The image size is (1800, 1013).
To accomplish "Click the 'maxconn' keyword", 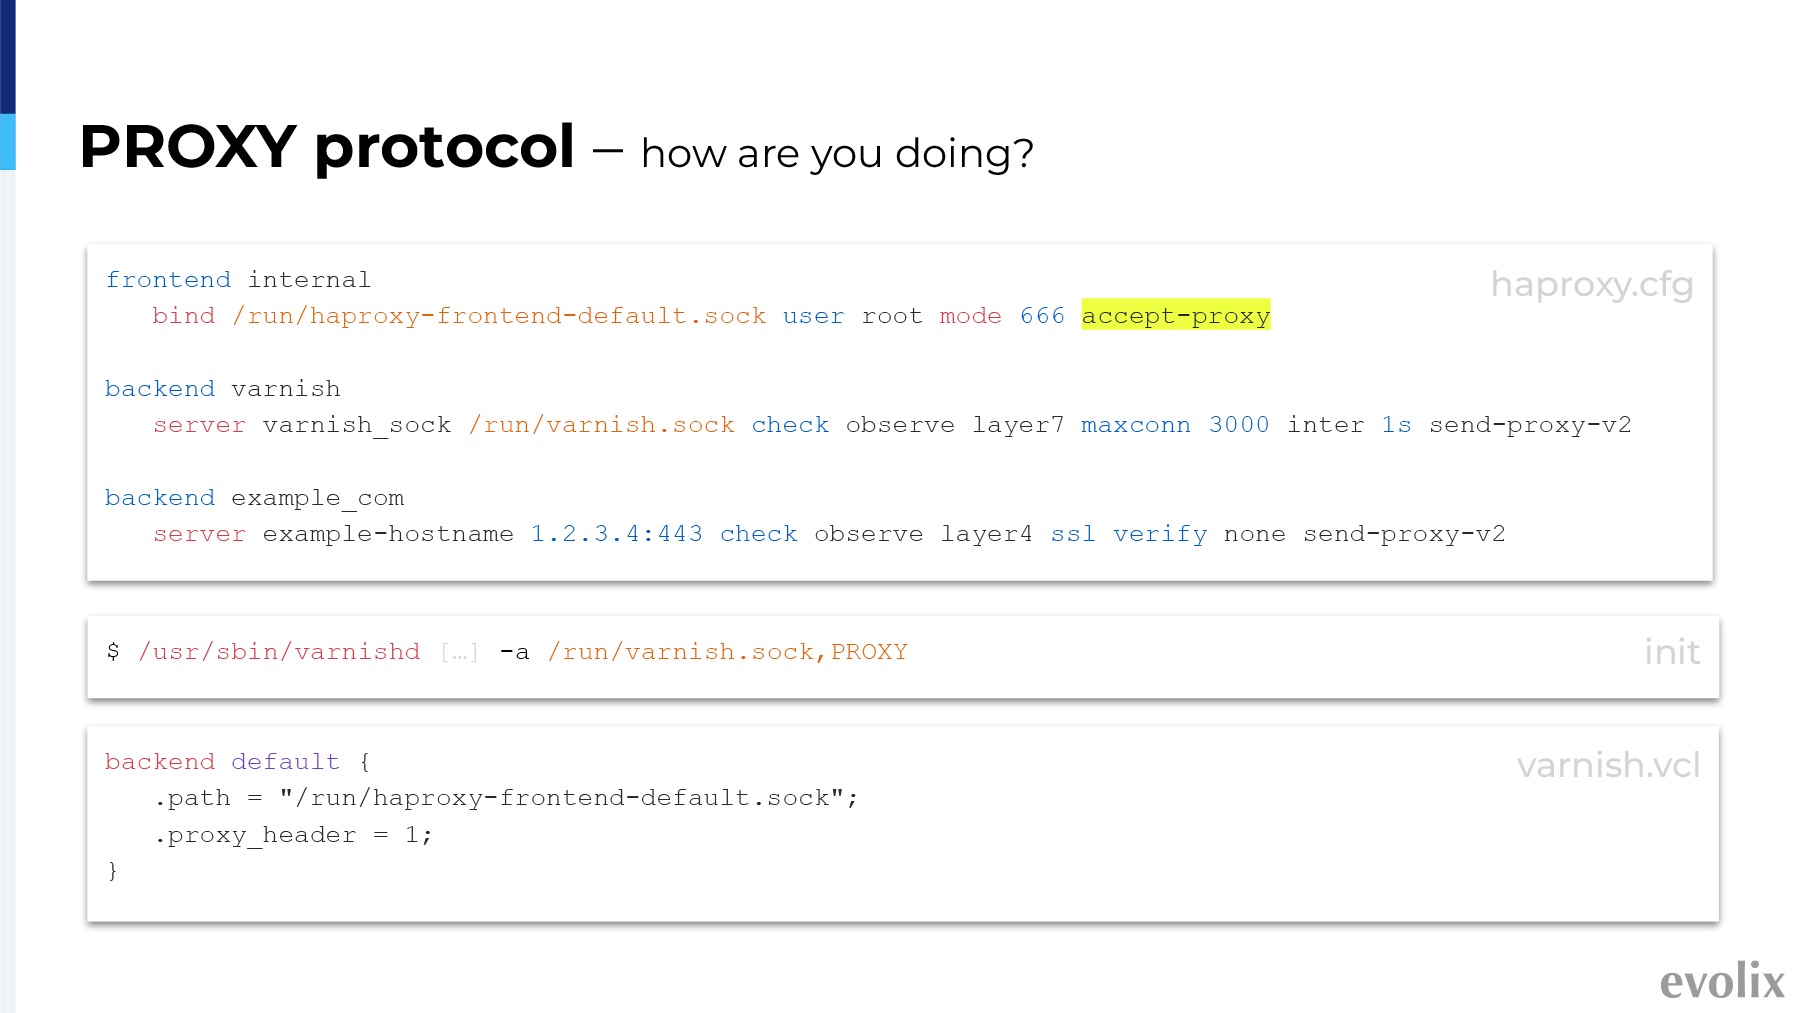I will (x=1136, y=425).
